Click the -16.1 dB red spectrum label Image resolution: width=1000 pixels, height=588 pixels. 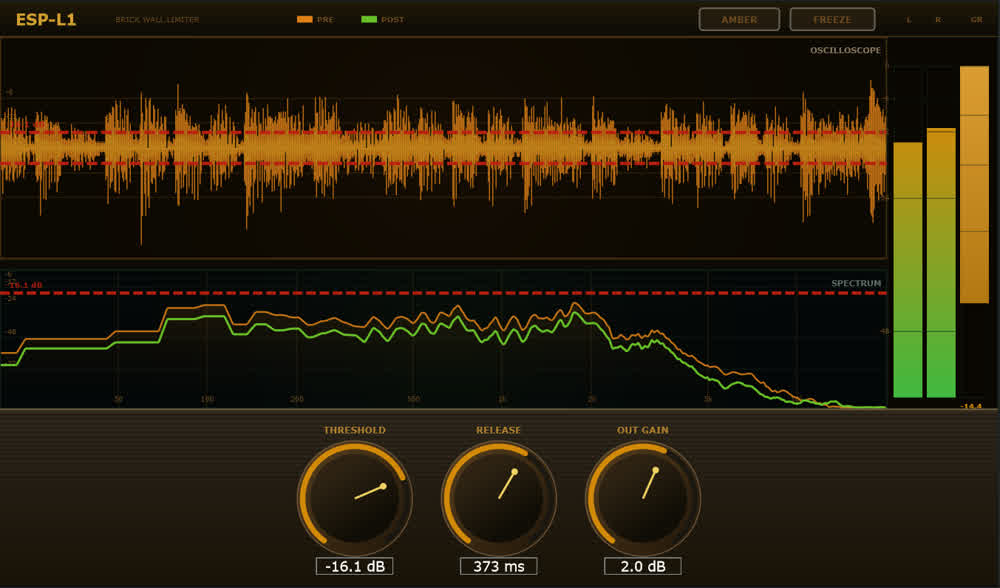coord(26,285)
